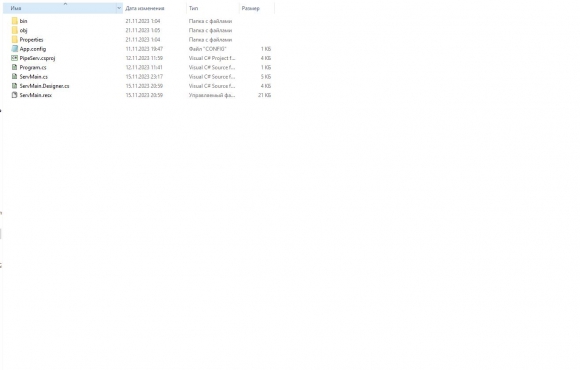
Task: Click the Program.cs file icon
Action: (x=14, y=67)
